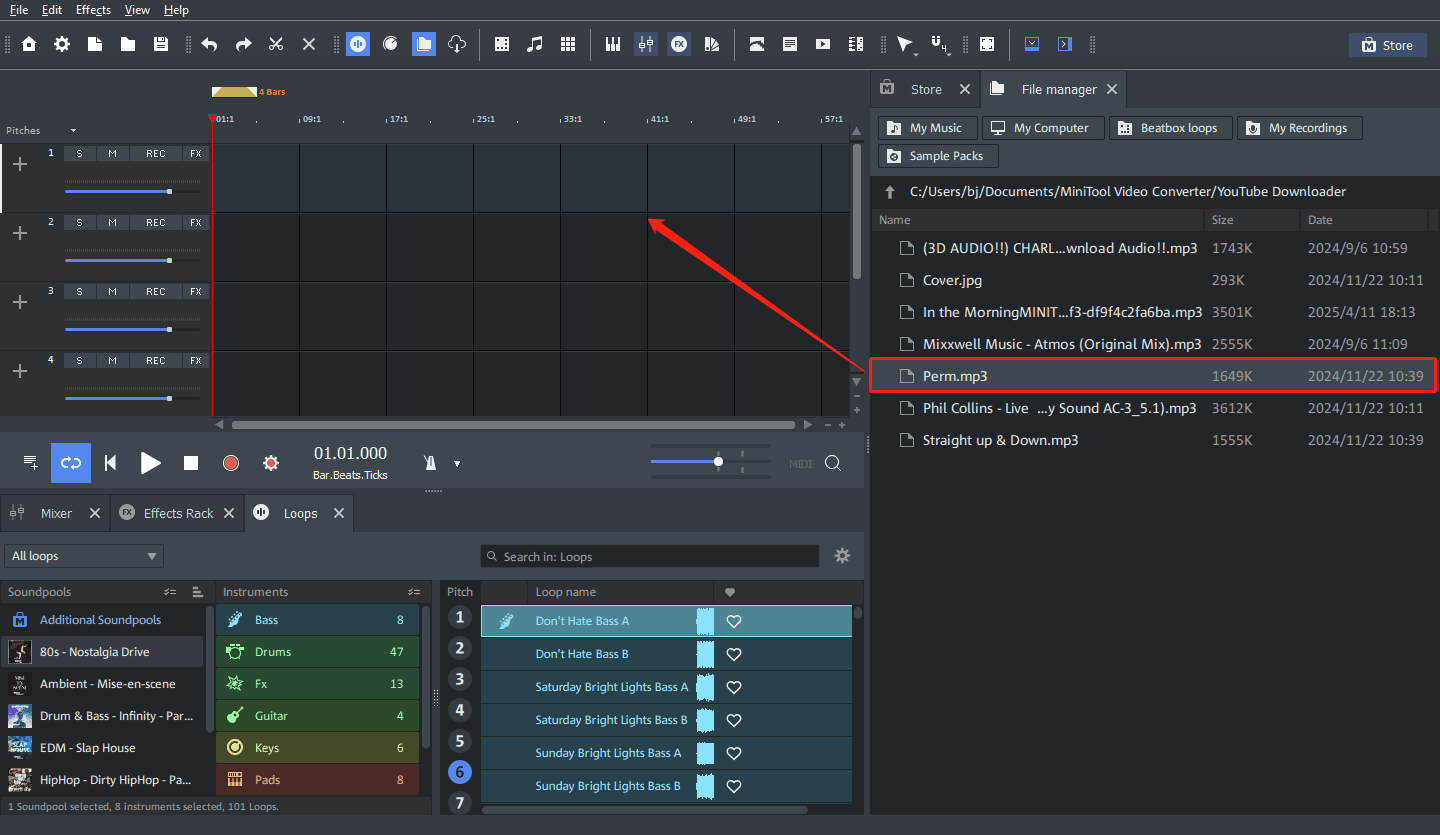Open the Effects menu
This screenshot has height=835, width=1440.
pos(93,10)
